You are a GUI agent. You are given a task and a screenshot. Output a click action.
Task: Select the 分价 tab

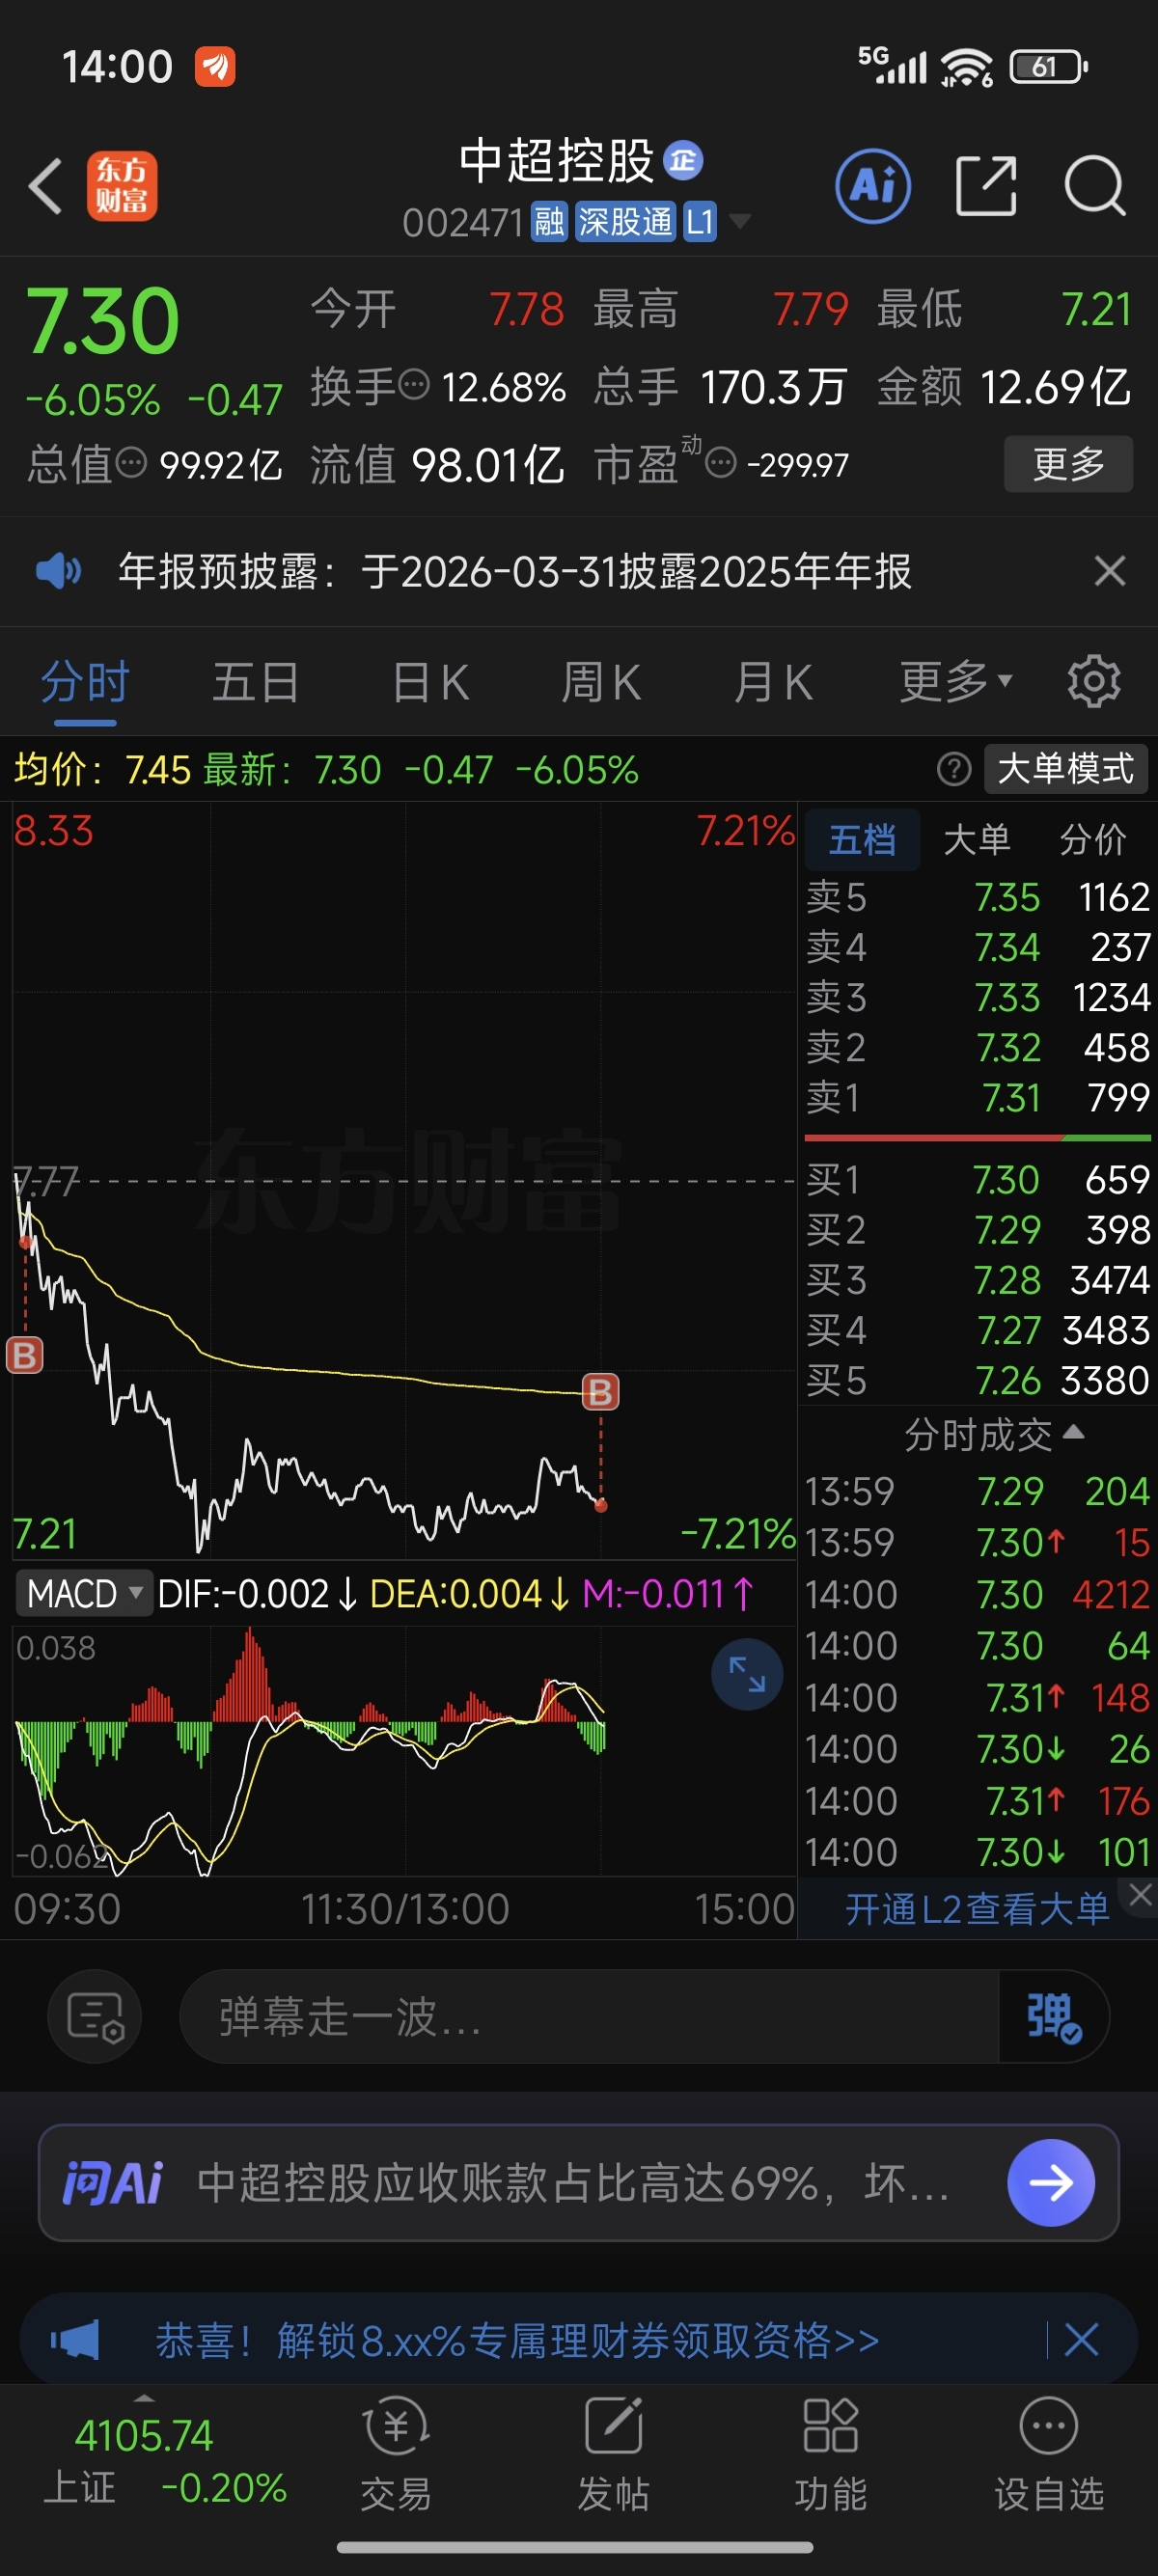1093,839
